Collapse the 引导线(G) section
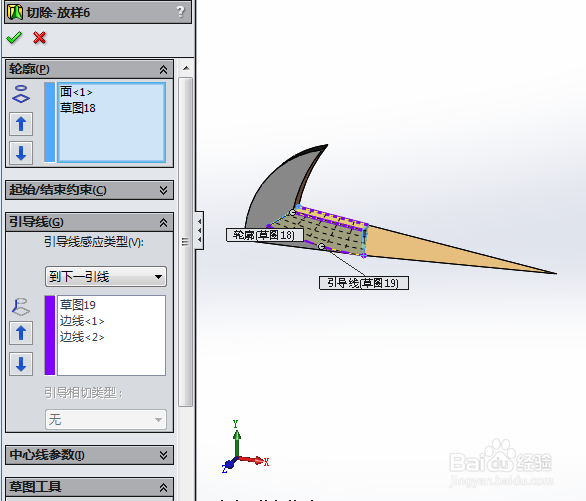 pos(163,223)
